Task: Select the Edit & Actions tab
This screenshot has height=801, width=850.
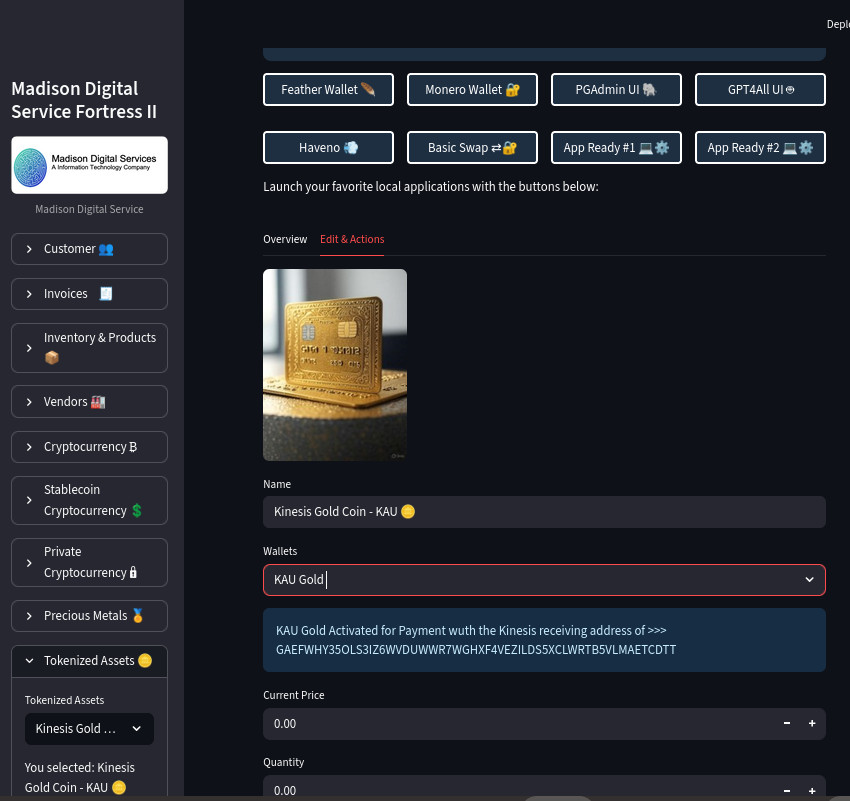Action: [x=352, y=239]
